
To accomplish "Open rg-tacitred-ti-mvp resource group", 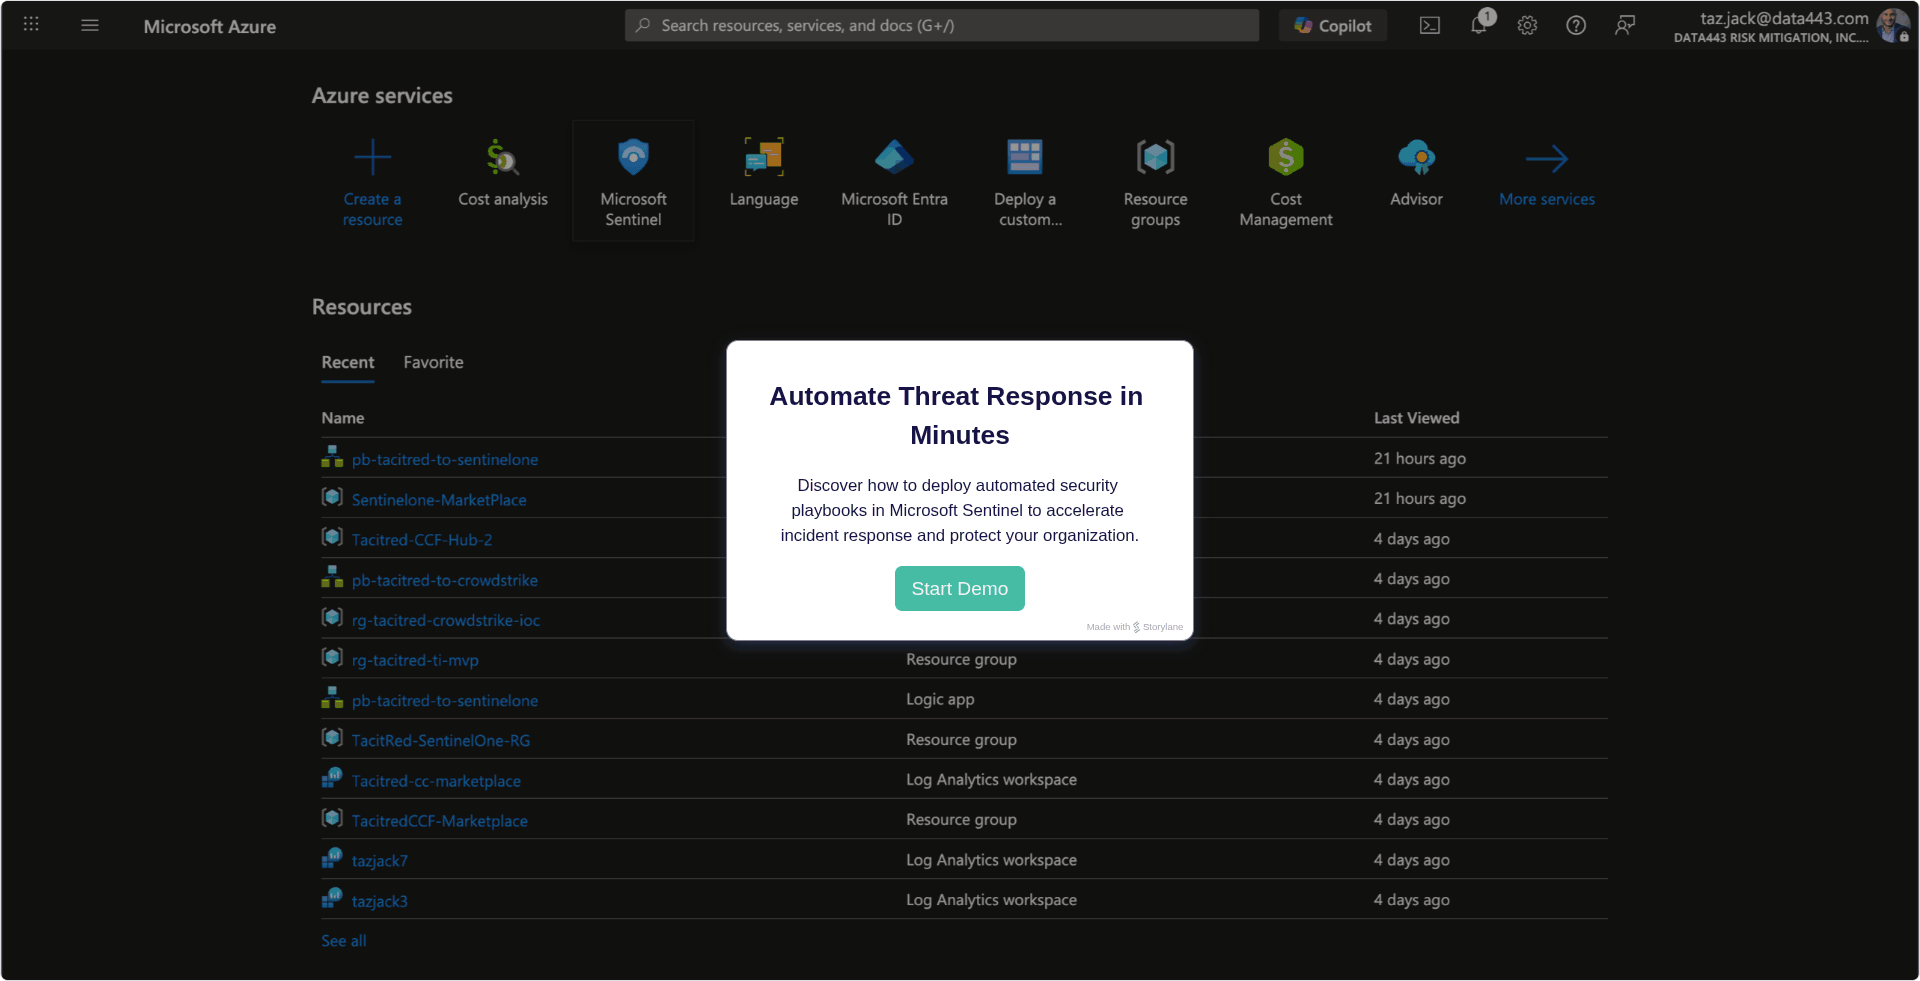I will click(415, 661).
